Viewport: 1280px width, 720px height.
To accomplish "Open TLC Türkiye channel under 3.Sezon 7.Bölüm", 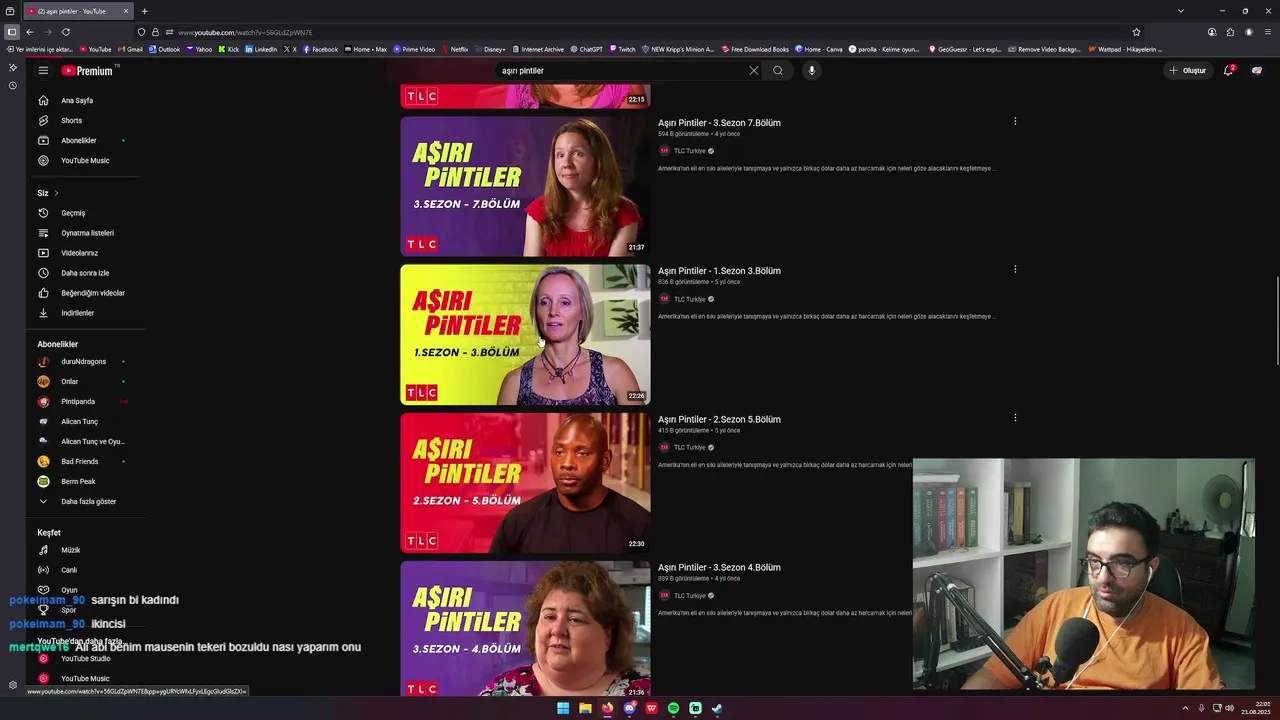I will pyautogui.click(x=690, y=151).
